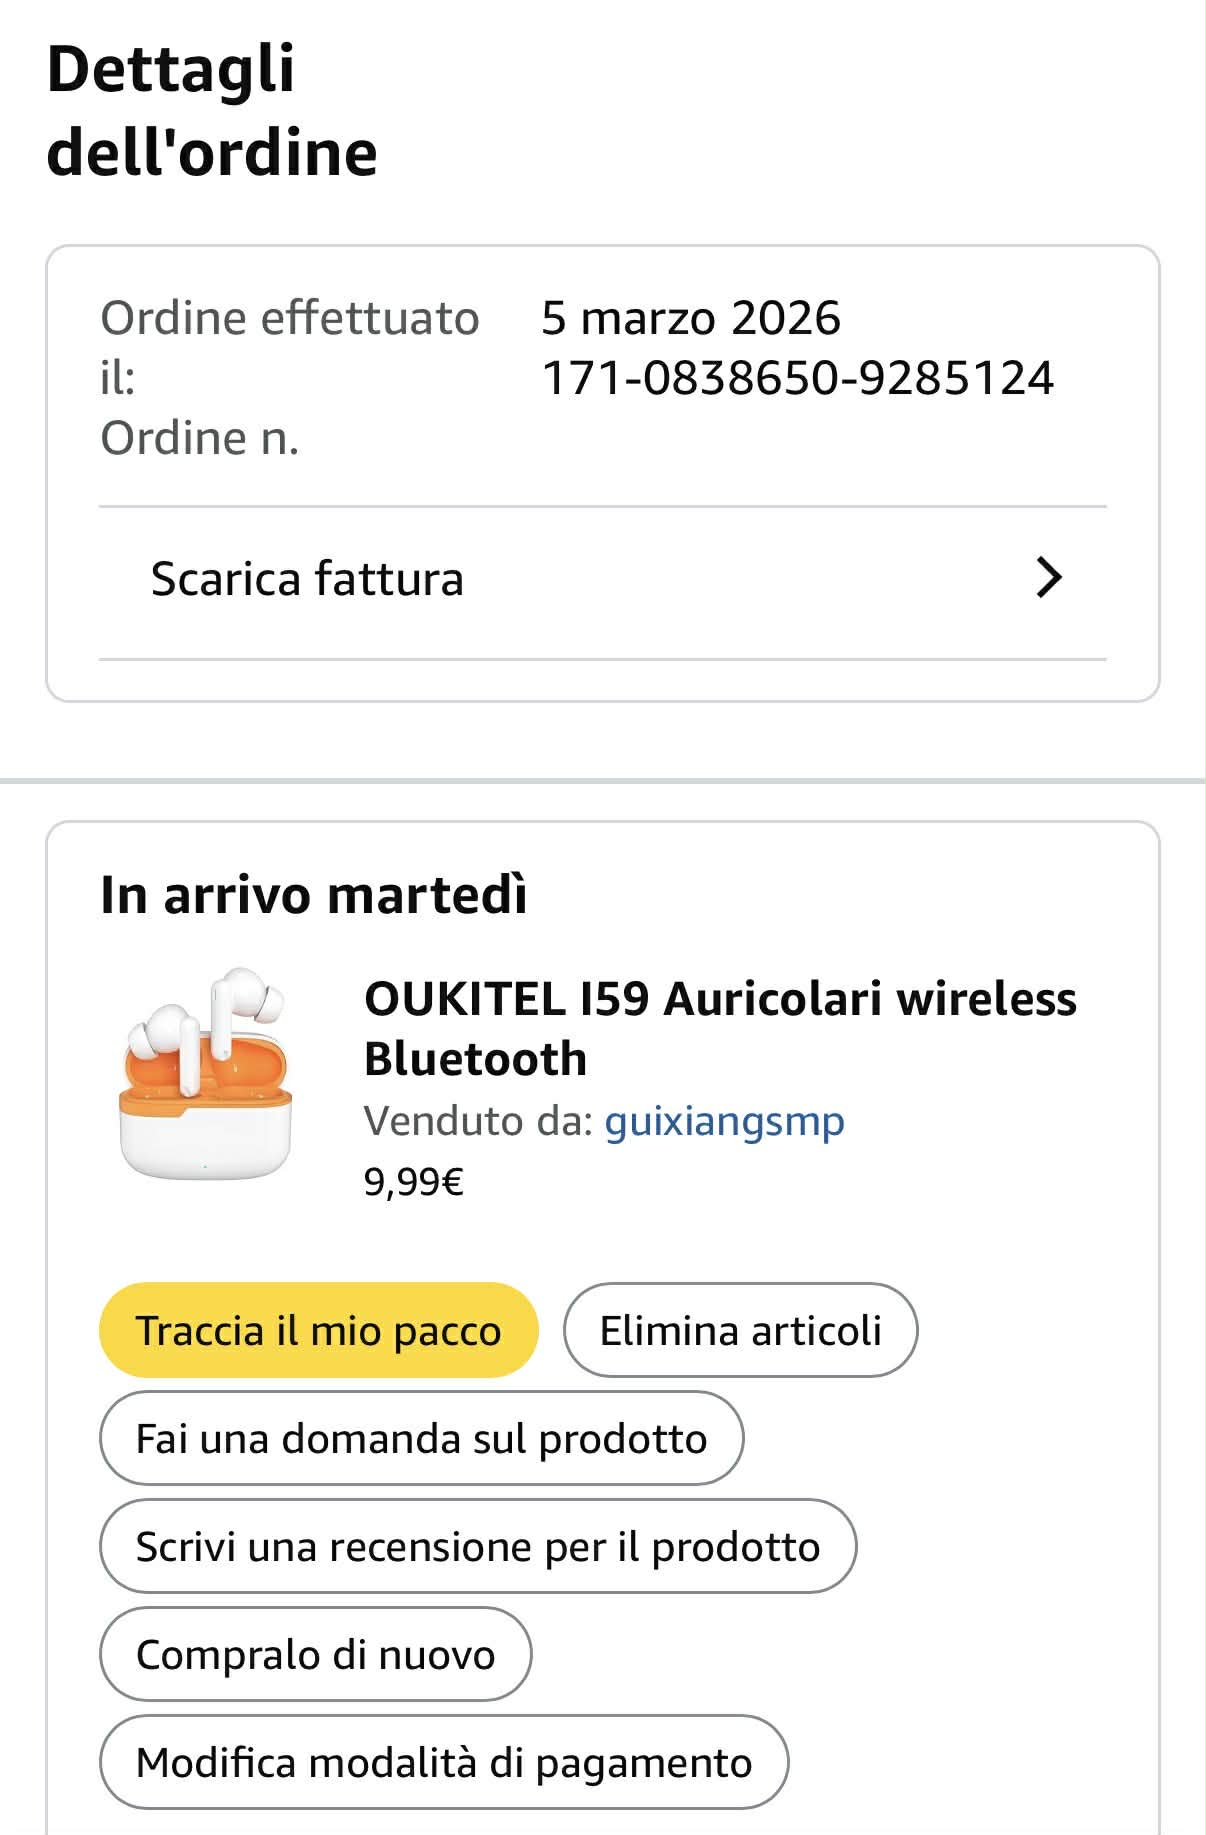Open Modifica modalità di pagamento
Image resolution: width=1206 pixels, height=1835 pixels.
pos(444,1763)
